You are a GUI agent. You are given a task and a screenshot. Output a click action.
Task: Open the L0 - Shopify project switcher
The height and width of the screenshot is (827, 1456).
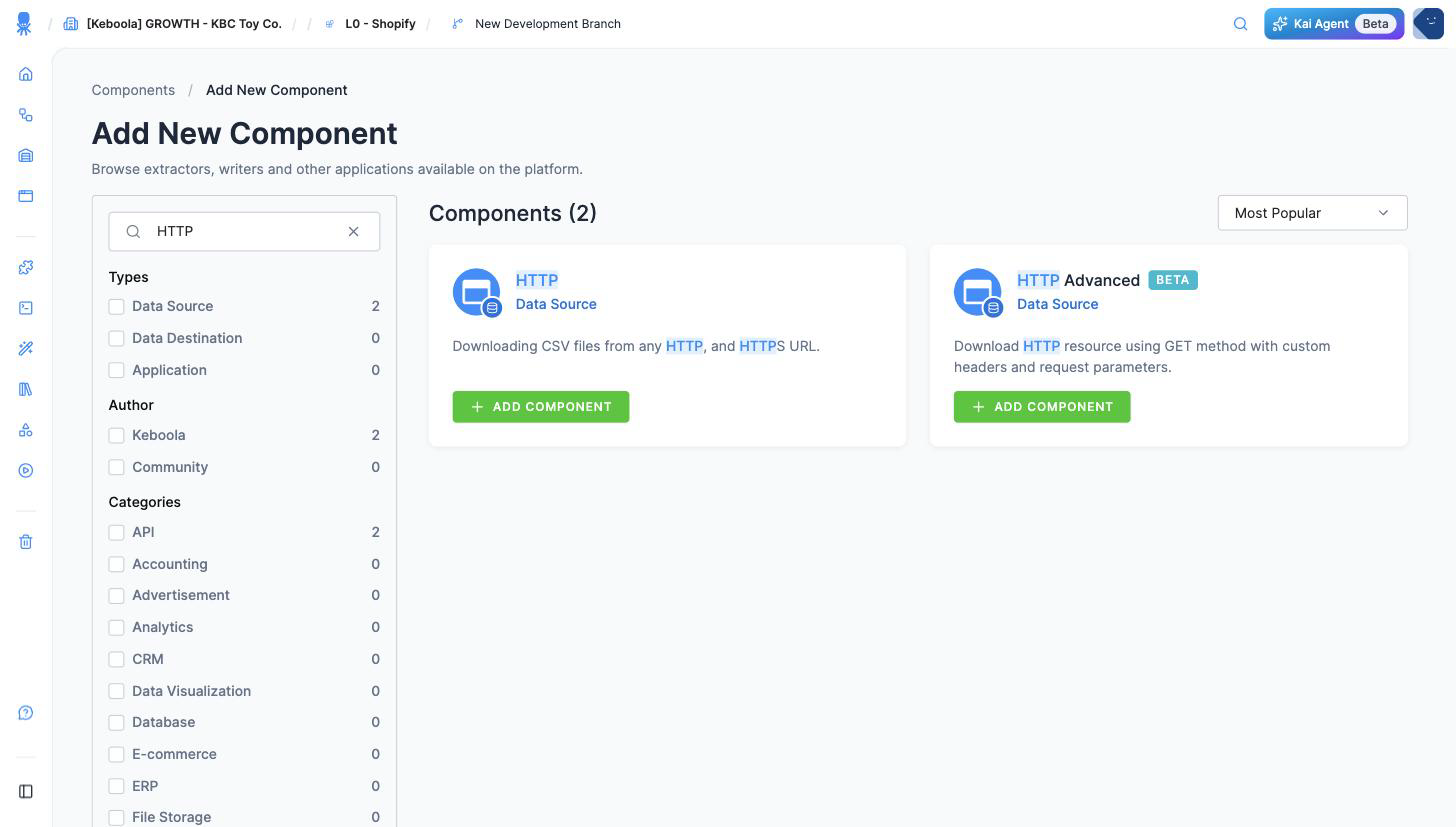[380, 24]
